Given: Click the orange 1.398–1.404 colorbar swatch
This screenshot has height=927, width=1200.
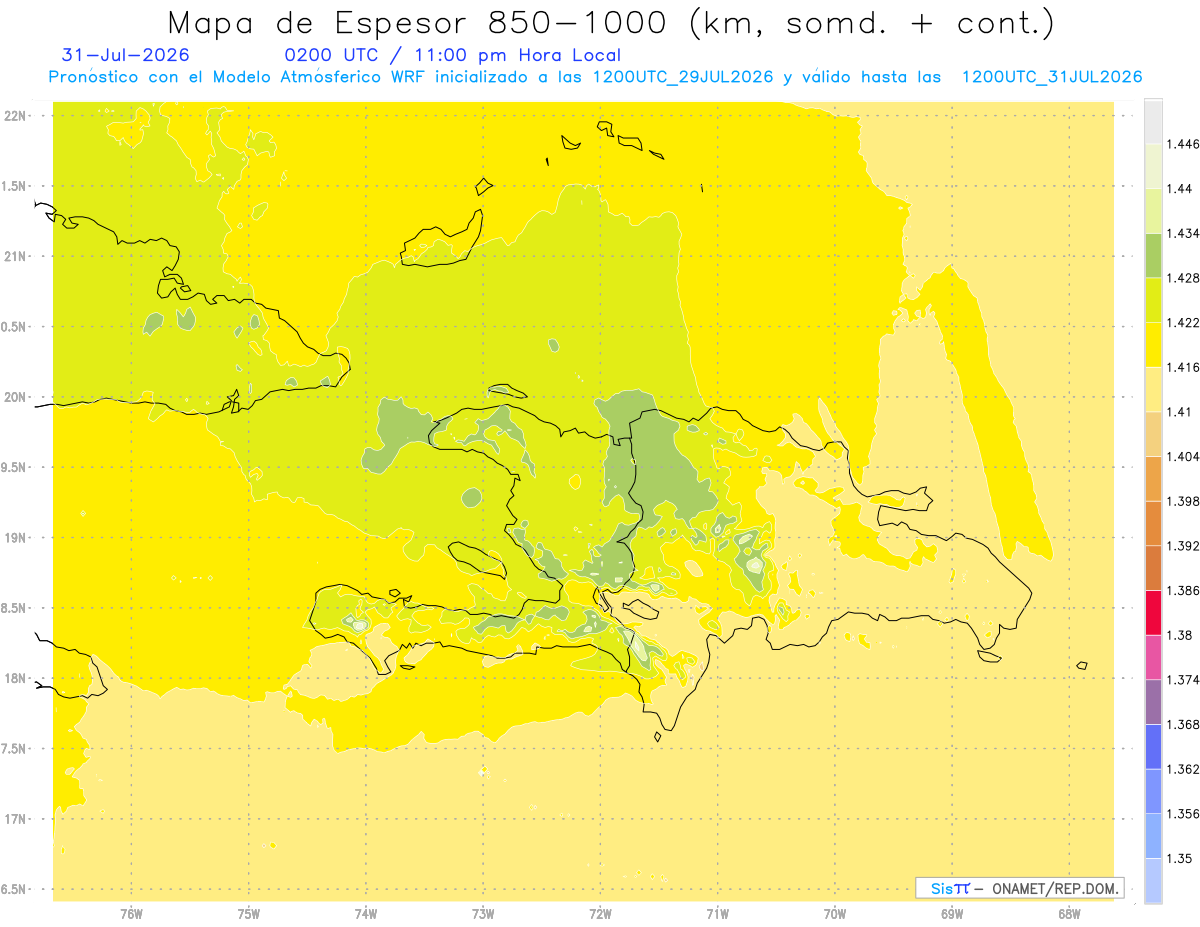Looking at the screenshot, I should coord(1154,478).
